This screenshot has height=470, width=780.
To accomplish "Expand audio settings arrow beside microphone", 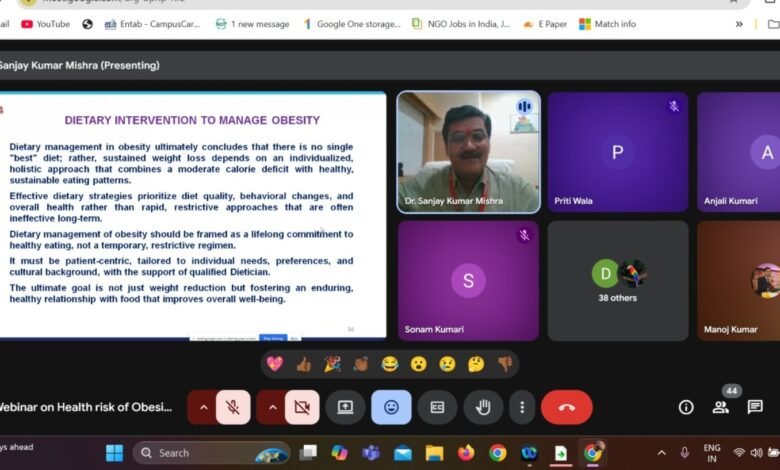I will click(203, 407).
